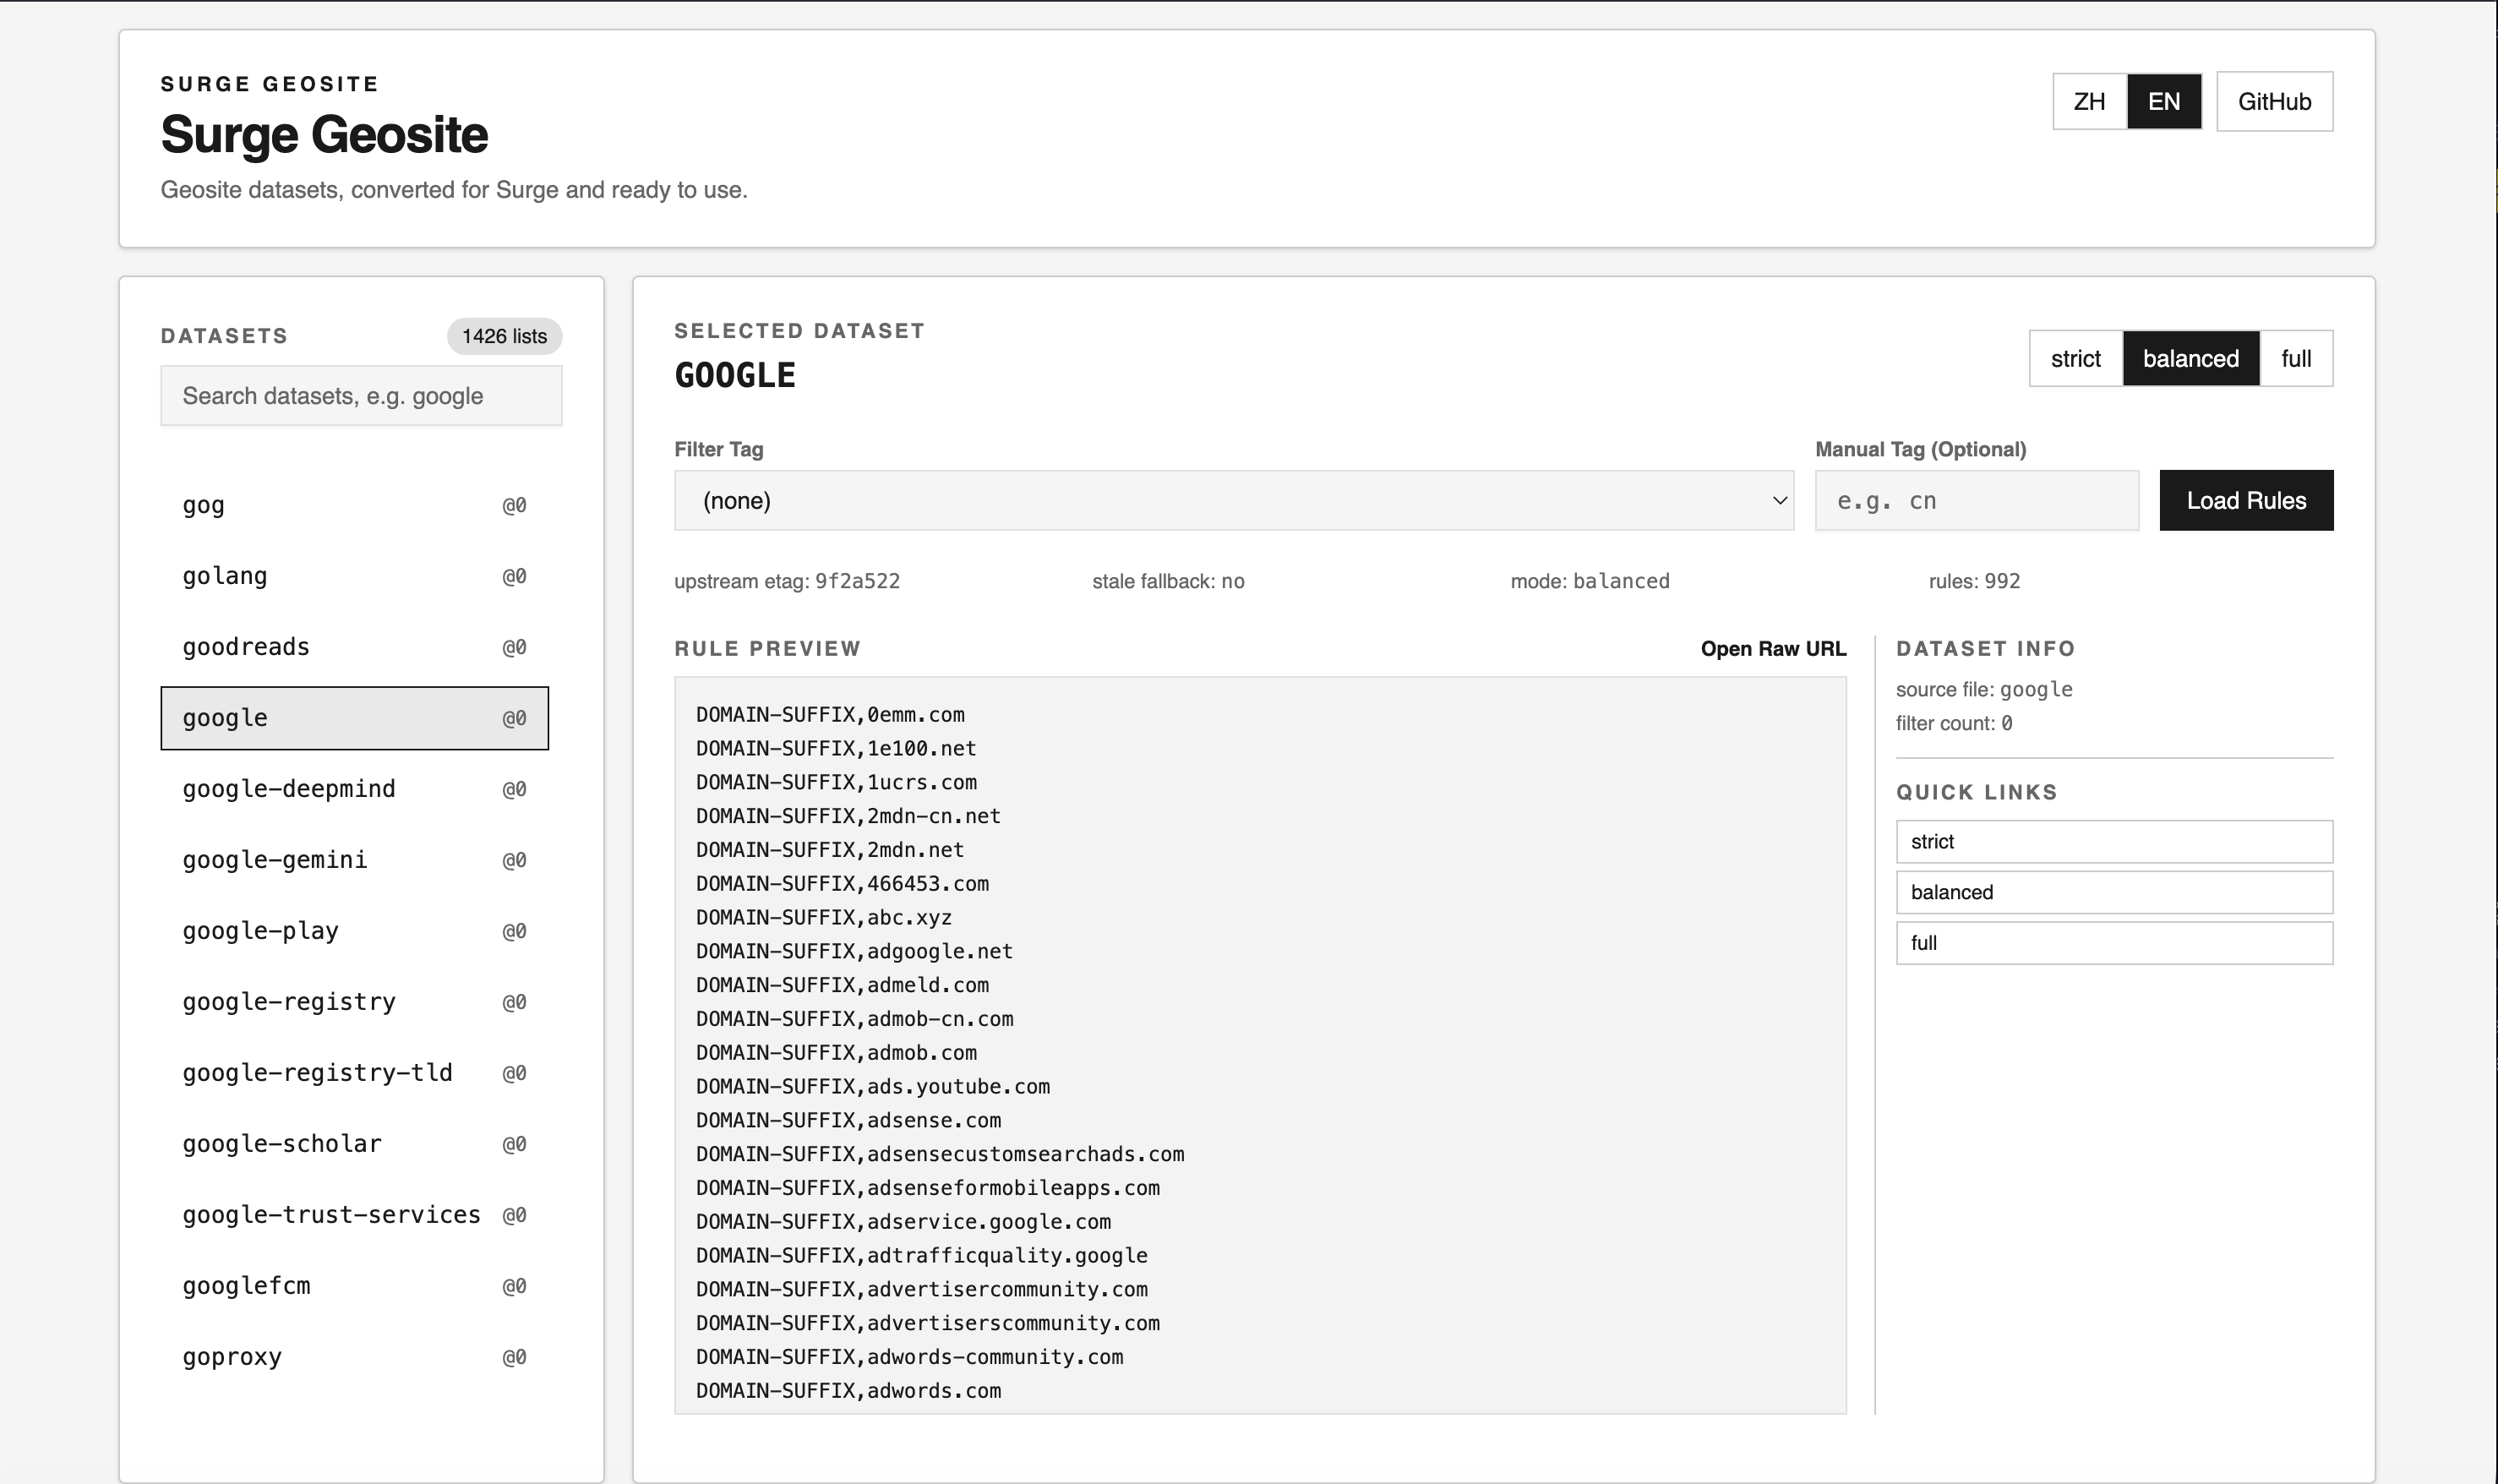Click the DOMAIN-SUFFIX,abc.xyz rule line
Viewport: 2498px width, 1484px height.
(x=824, y=918)
